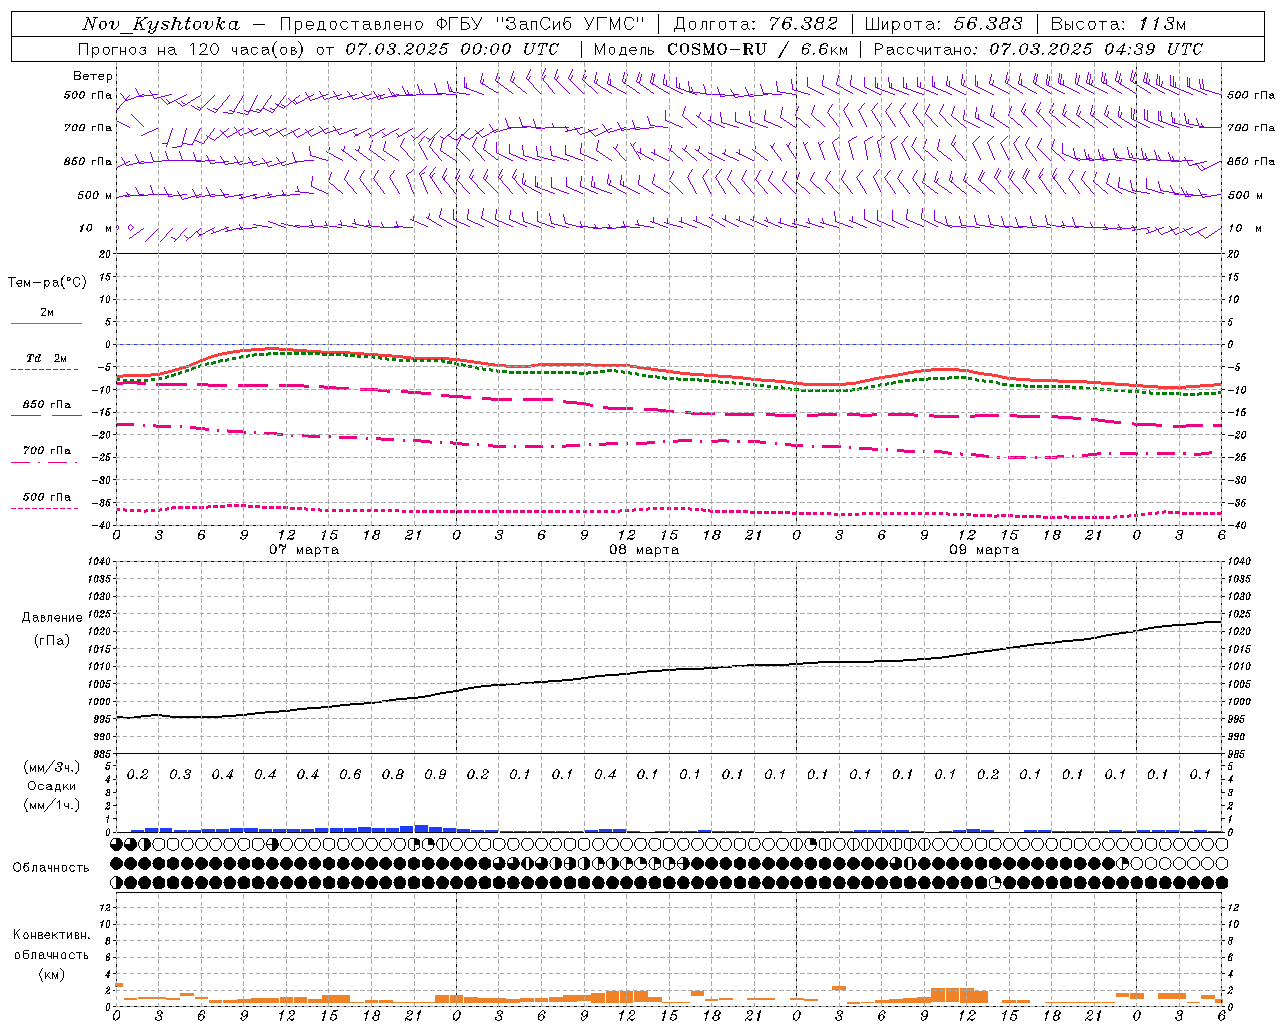The height and width of the screenshot is (1024, 1280).
Task: Click the longitude value Долгота: 76.382
Action: click(755, 24)
